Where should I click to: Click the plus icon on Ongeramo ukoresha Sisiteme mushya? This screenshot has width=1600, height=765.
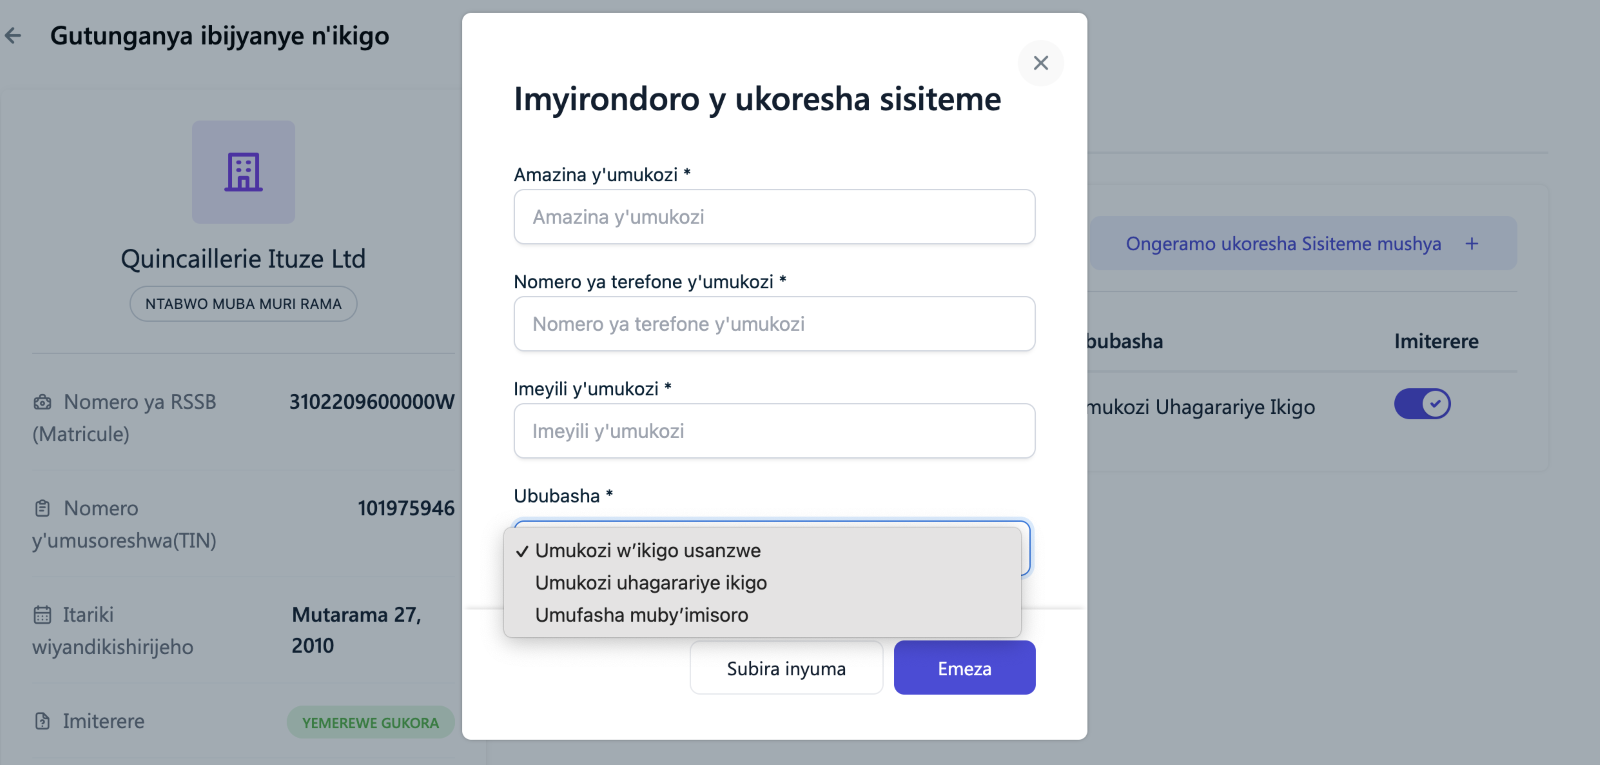click(1472, 244)
